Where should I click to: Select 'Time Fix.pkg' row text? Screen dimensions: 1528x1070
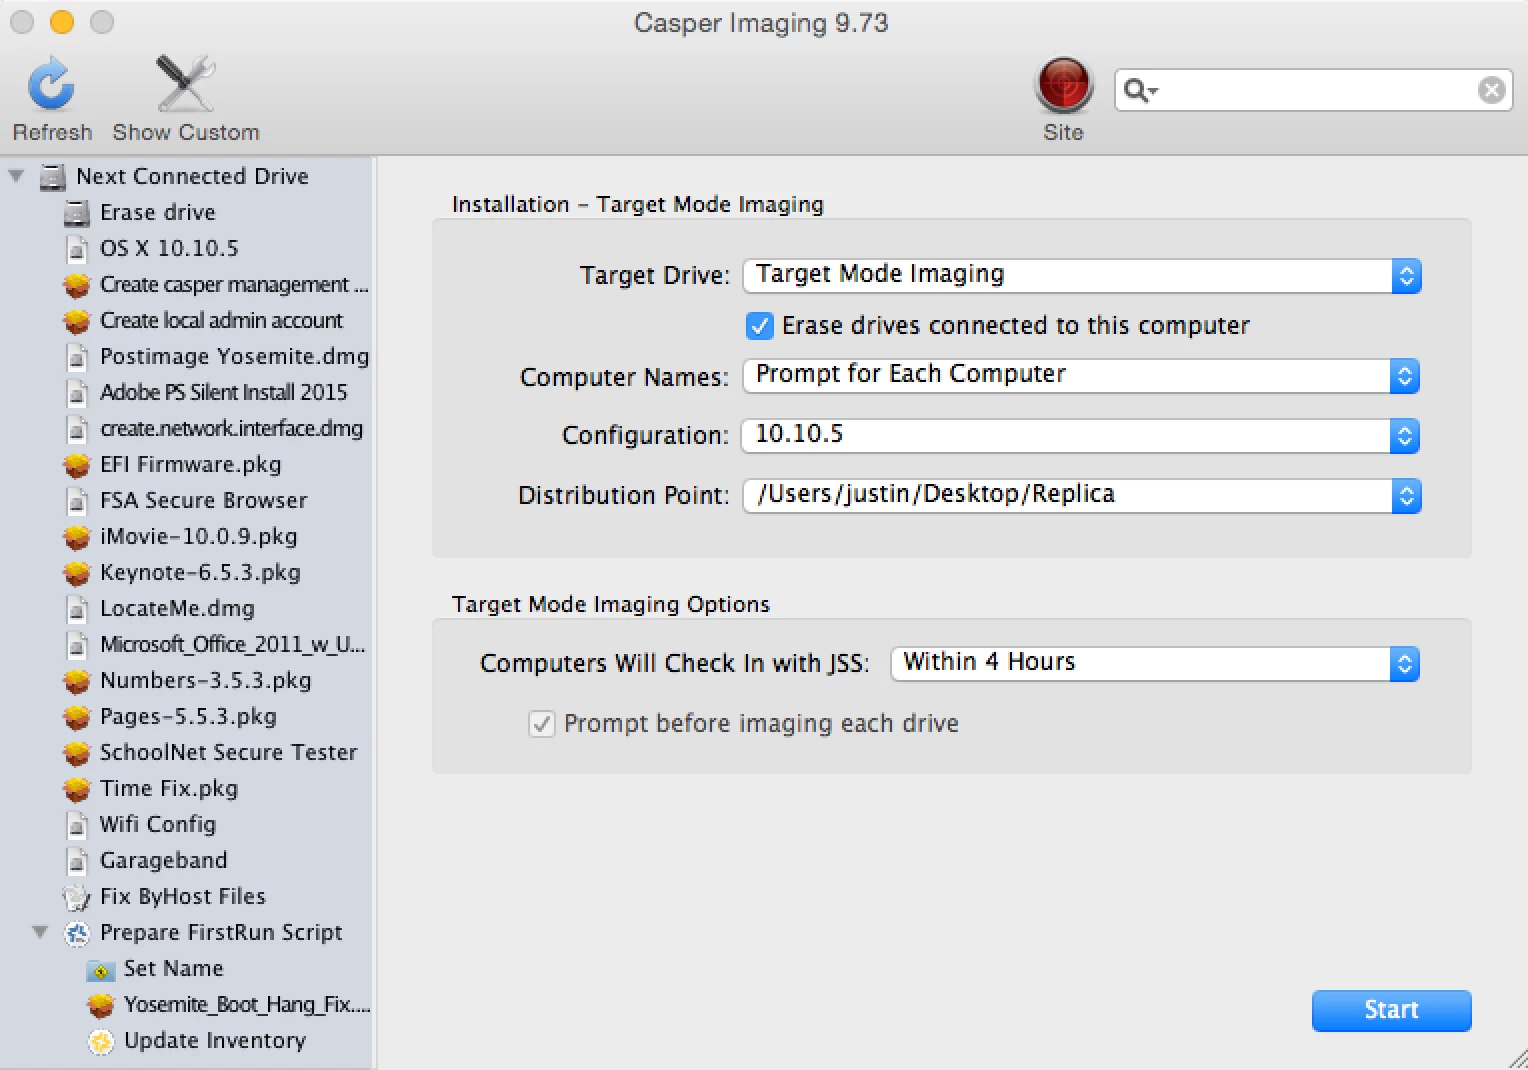[x=169, y=789]
